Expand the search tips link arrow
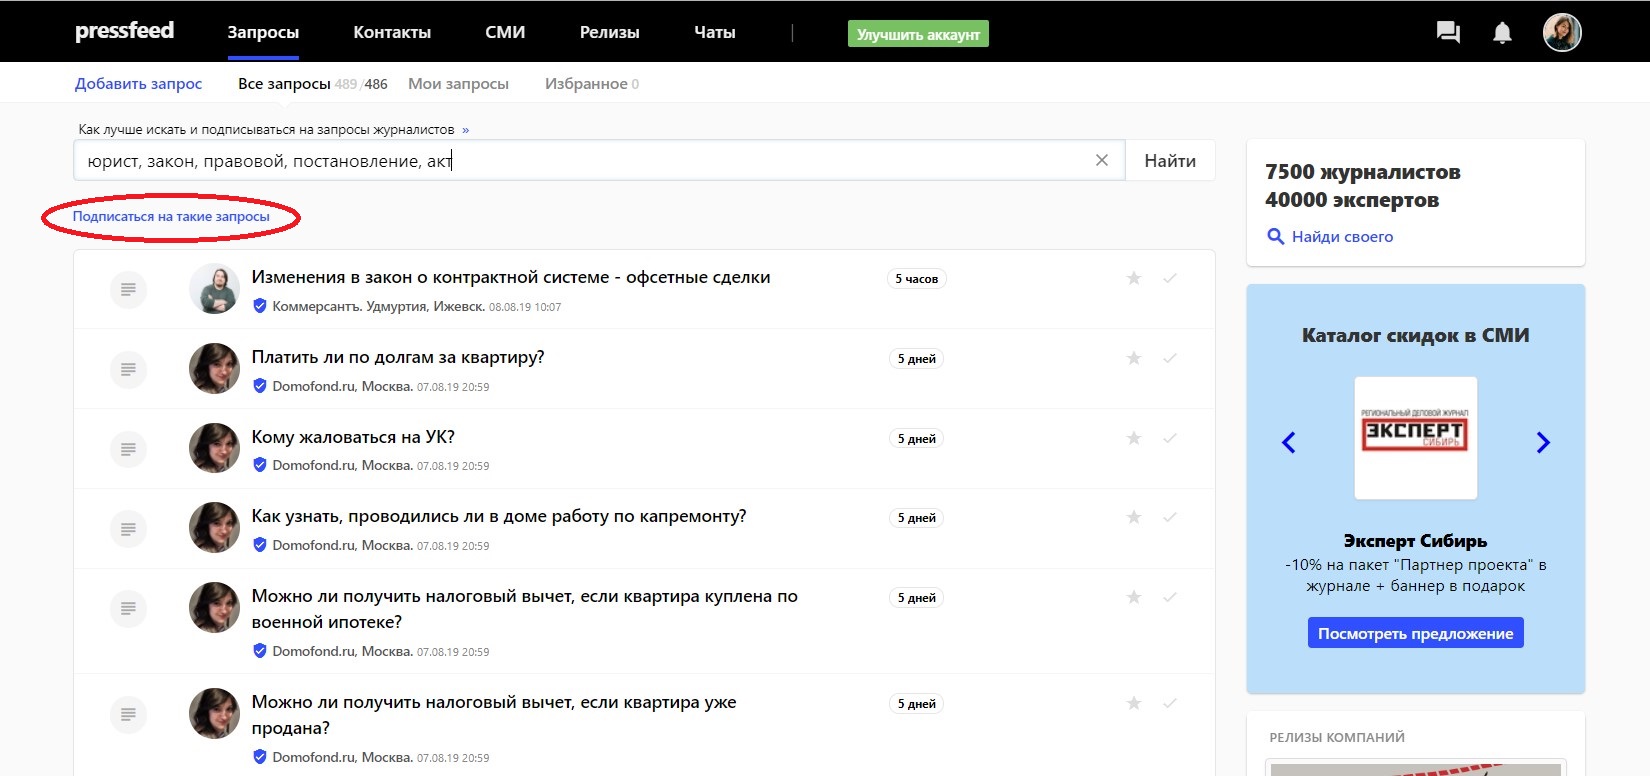Image resolution: width=1650 pixels, height=776 pixels. tap(465, 130)
